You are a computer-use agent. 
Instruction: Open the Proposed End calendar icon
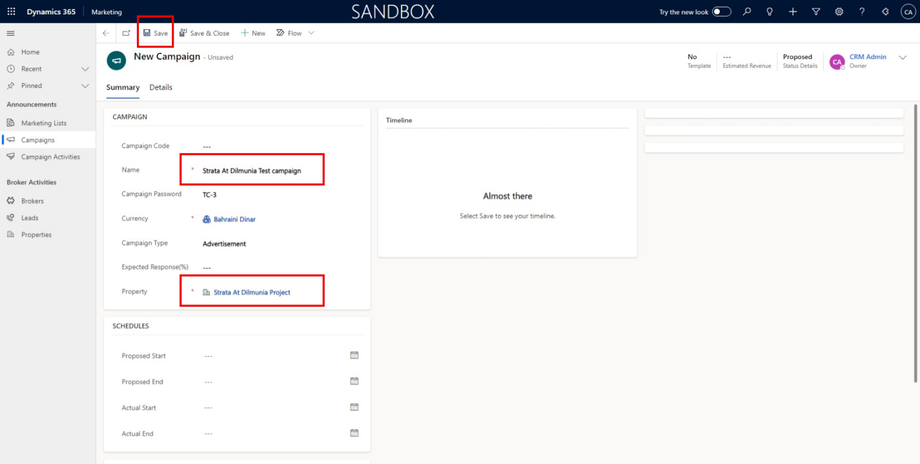tap(354, 381)
